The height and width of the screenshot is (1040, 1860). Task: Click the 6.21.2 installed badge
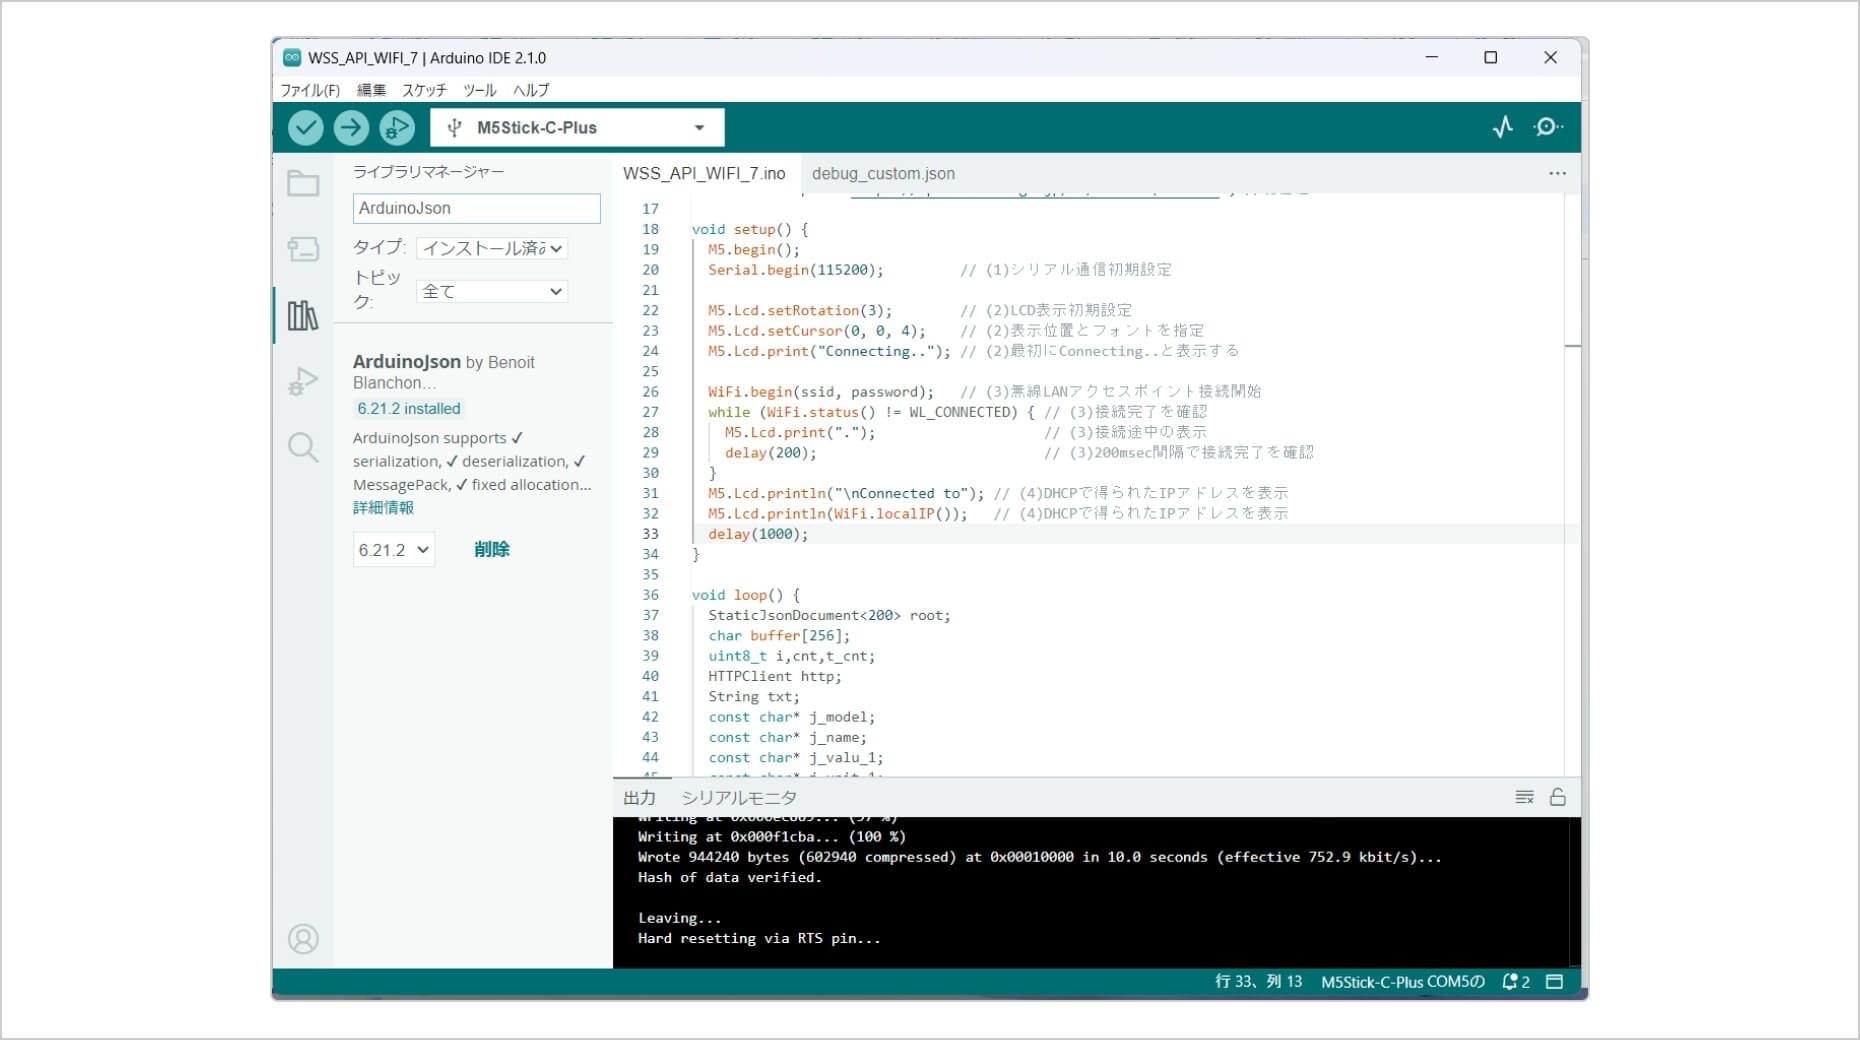(408, 408)
